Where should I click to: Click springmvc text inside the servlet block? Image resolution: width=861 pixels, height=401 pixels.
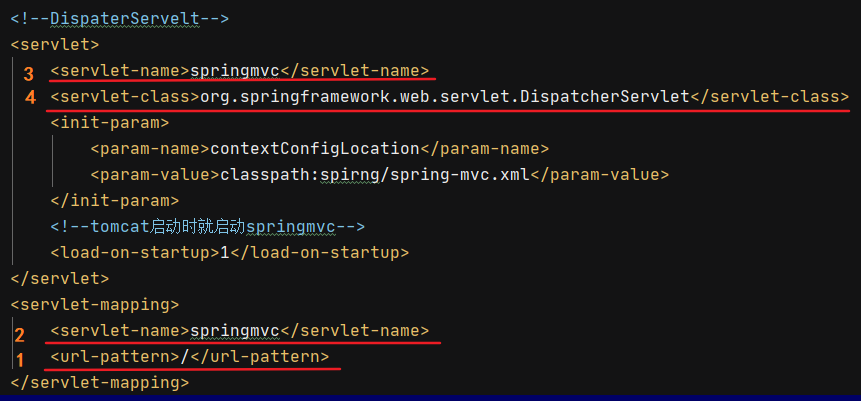pos(235,71)
